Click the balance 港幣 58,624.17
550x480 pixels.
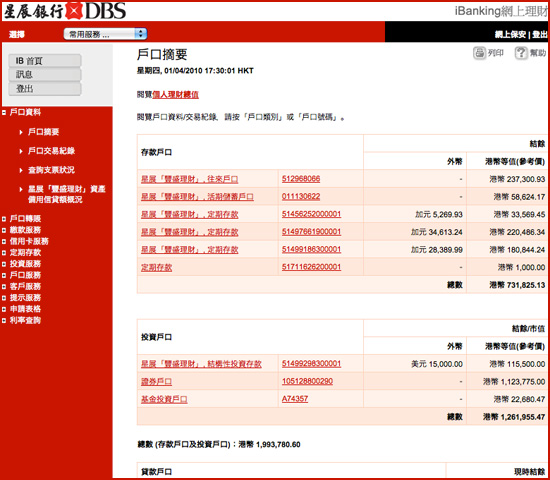[x=519, y=197]
